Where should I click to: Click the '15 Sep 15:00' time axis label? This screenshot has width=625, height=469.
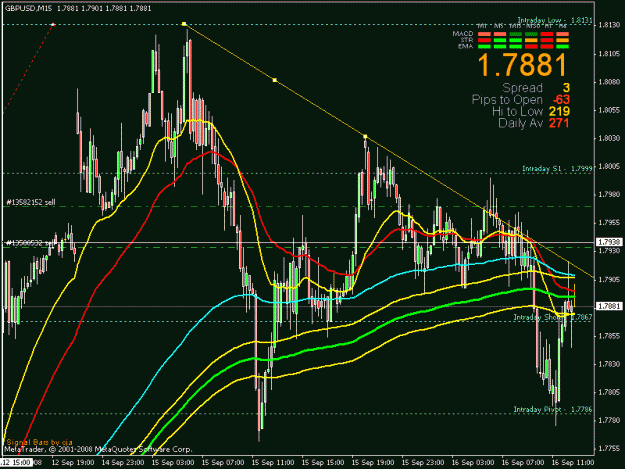click(x=323, y=463)
